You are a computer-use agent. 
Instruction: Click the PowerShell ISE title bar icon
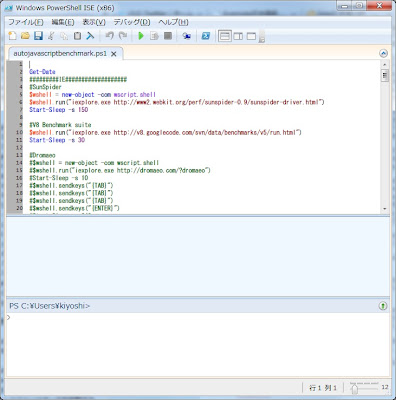click(x=8, y=8)
